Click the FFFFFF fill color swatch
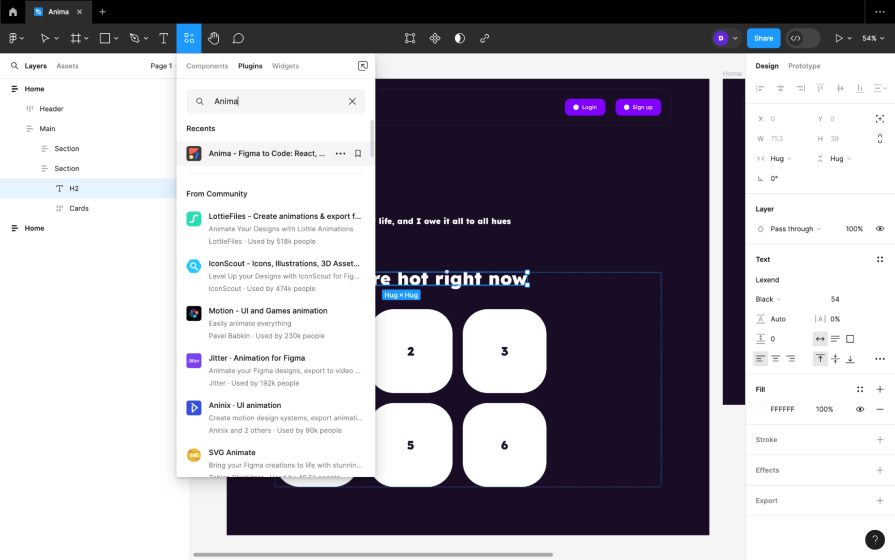 tap(761, 409)
